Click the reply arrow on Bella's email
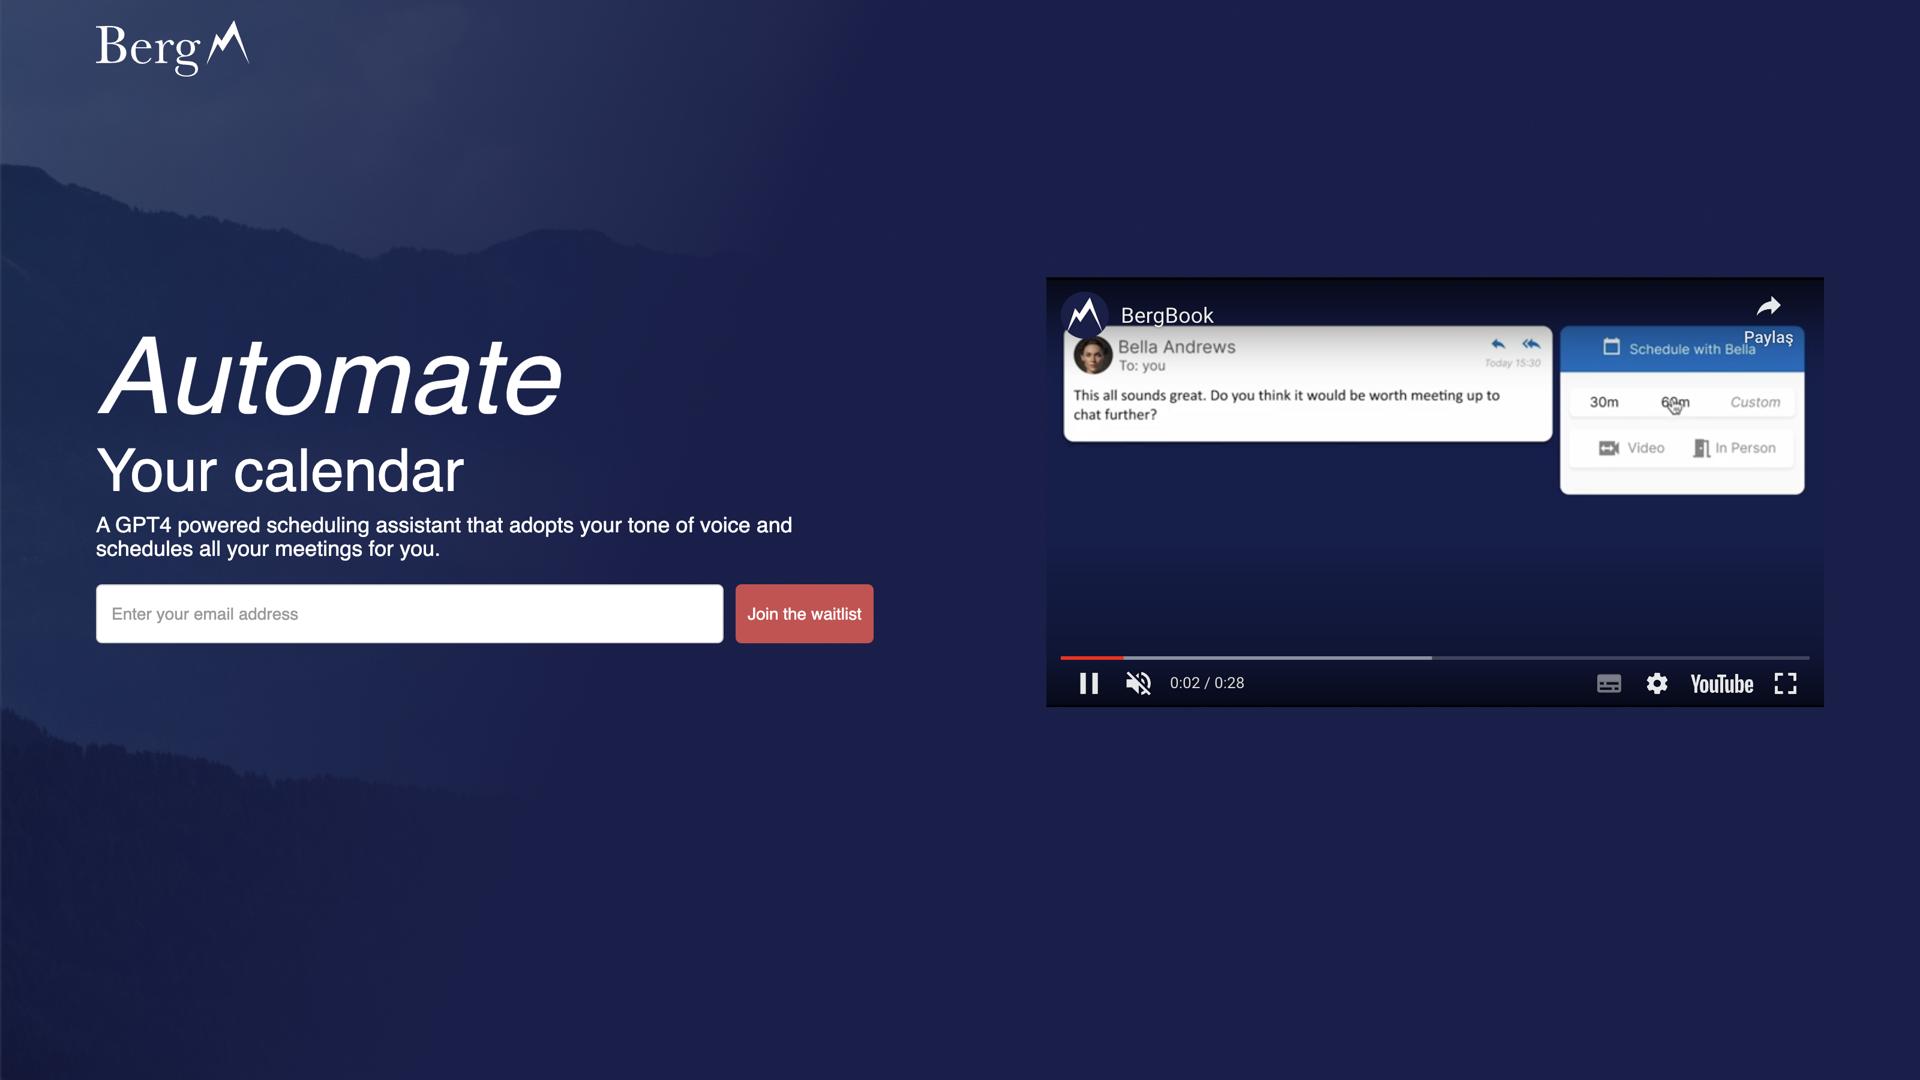The height and width of the screenshot is (1080, 1920). pyautogui.click(x=1498, y=344)
